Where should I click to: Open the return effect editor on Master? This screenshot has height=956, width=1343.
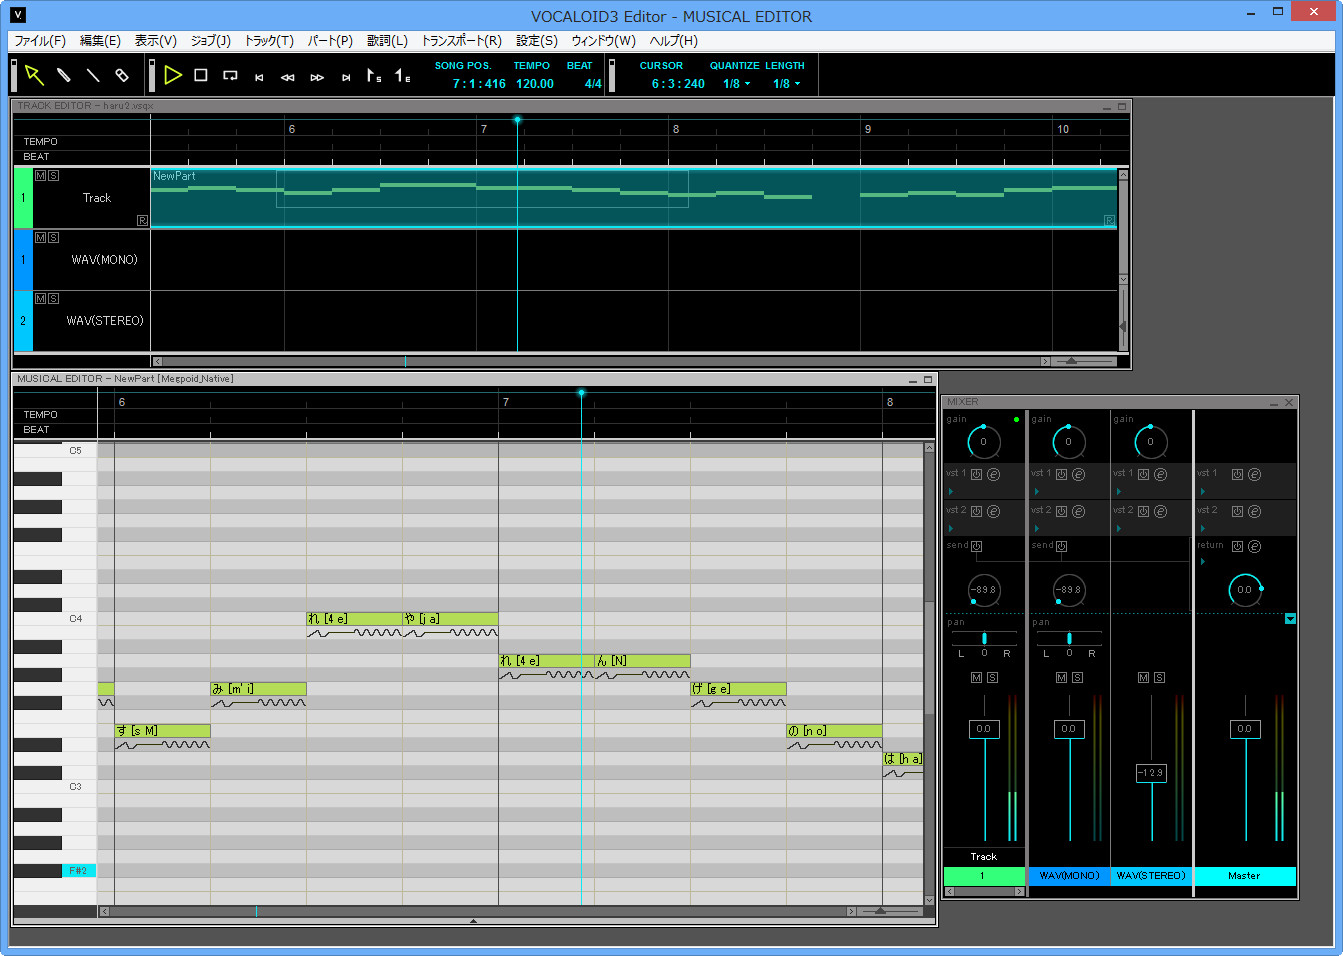(x=1254, y=546)
